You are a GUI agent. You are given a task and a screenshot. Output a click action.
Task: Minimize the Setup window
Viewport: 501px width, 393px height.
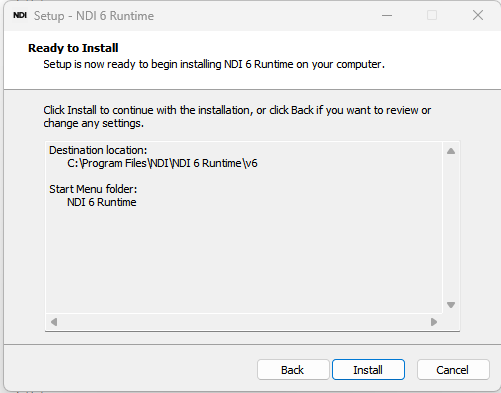point(387,15)
